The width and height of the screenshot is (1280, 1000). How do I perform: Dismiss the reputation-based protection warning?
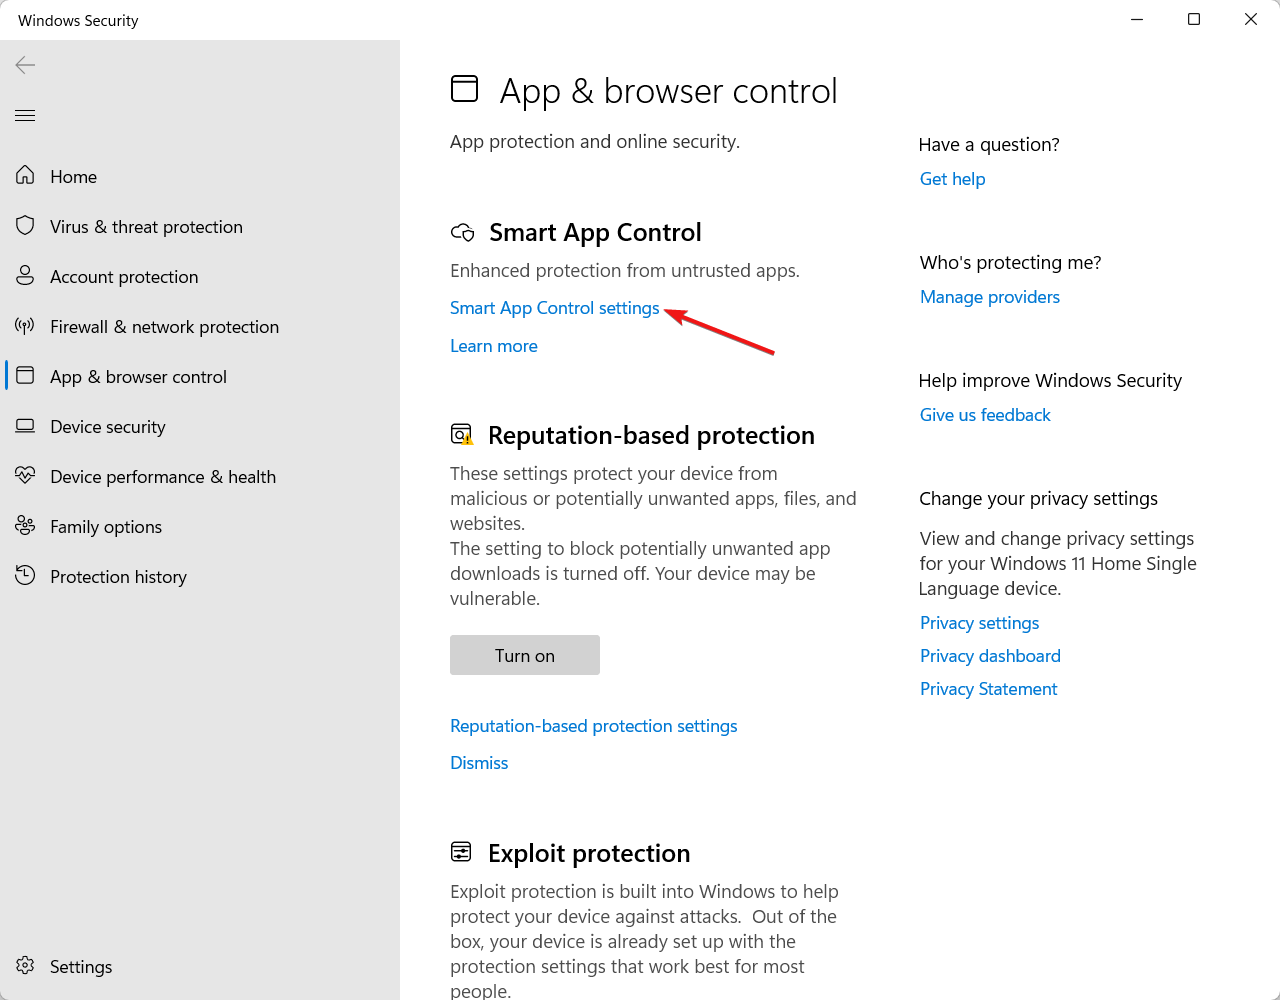pyautogui.click(x=479, y=763)
